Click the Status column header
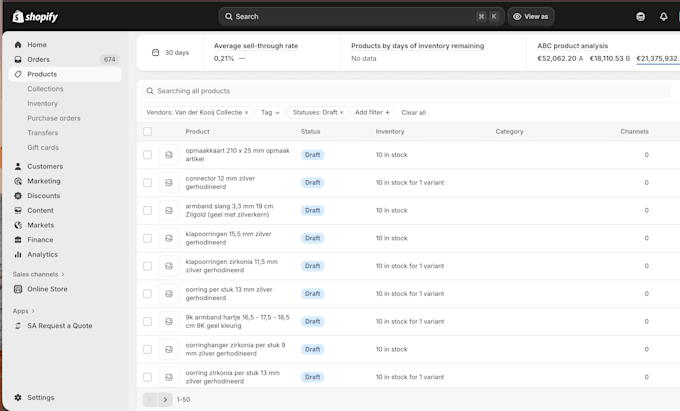This screenshot has width=680, height=411. (311, 131)
